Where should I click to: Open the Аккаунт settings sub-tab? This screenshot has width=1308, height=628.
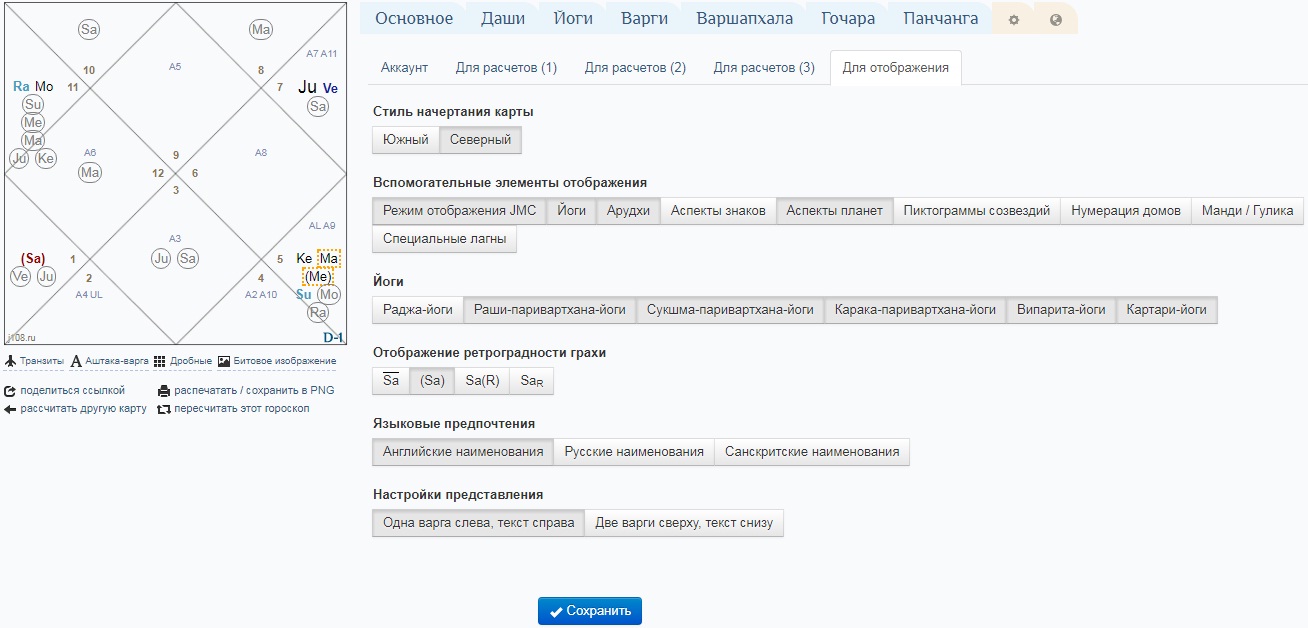[x=404, y=68]
